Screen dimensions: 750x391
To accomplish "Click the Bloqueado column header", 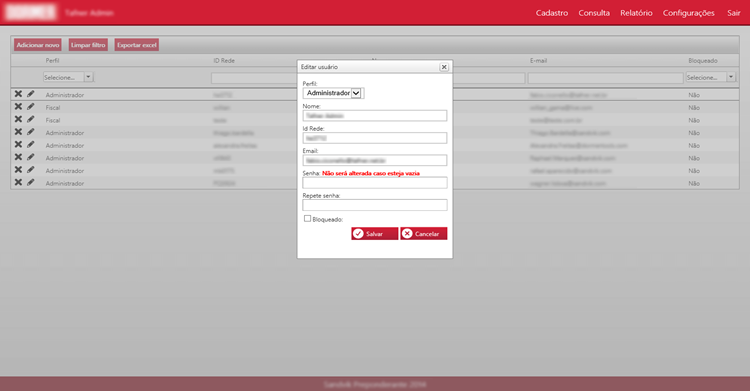I will click(703, 61).
